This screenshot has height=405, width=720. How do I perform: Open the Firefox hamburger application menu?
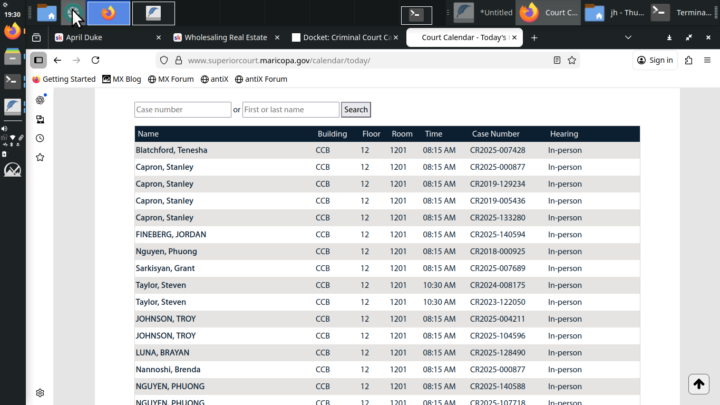tap(708, 60)
